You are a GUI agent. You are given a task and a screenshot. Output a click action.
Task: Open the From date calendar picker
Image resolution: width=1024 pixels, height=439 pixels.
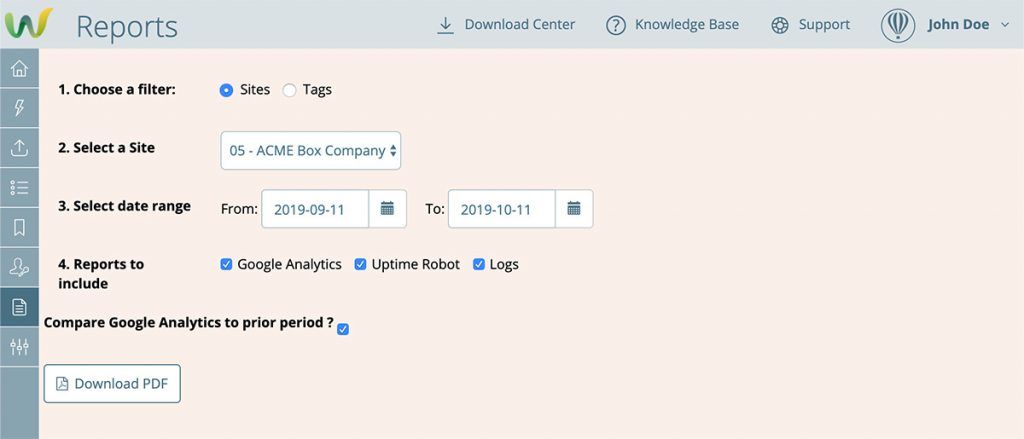click(387, 209)
